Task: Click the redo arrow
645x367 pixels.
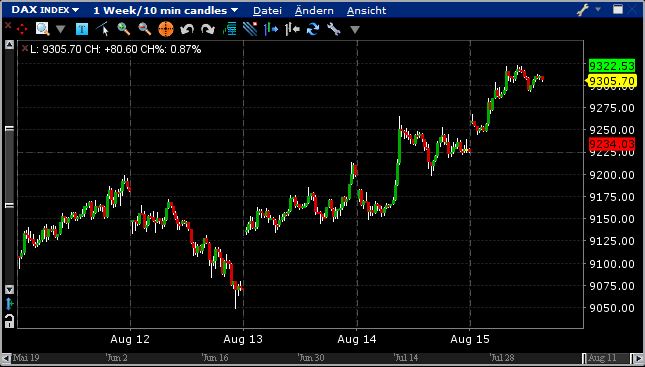Action: 208,29
